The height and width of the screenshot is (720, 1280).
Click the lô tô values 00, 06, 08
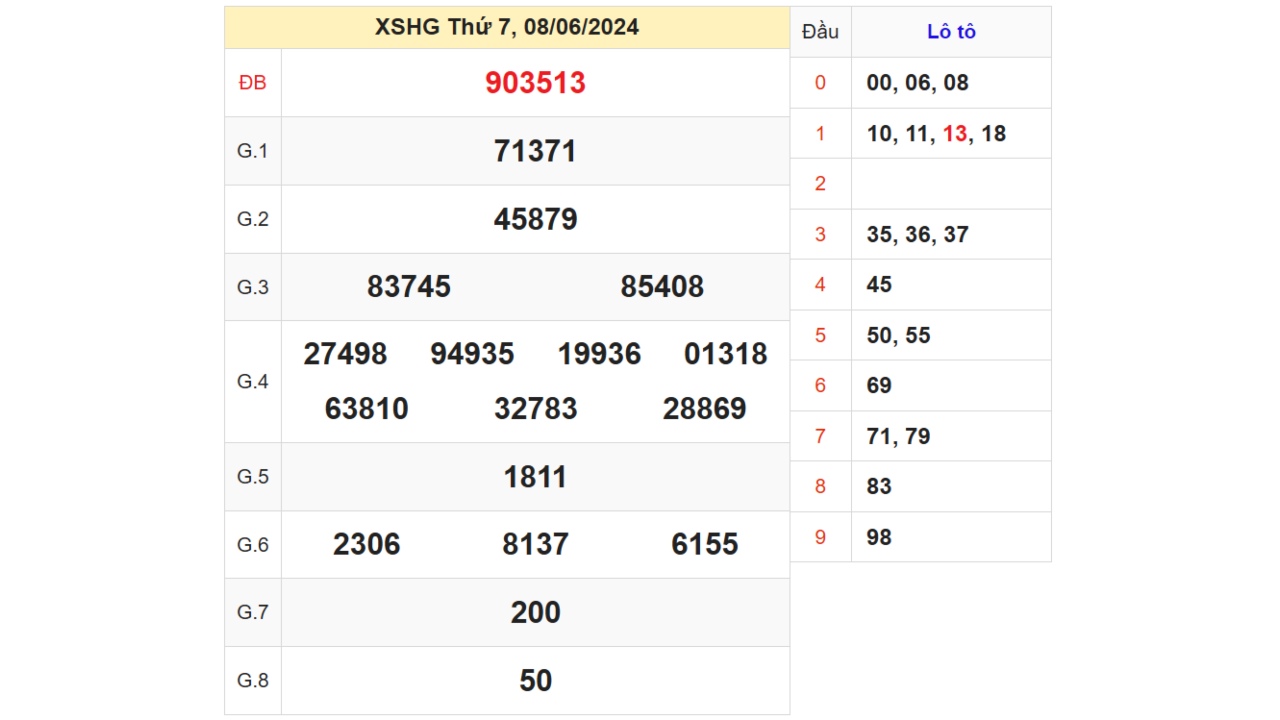tap(918, 83)
